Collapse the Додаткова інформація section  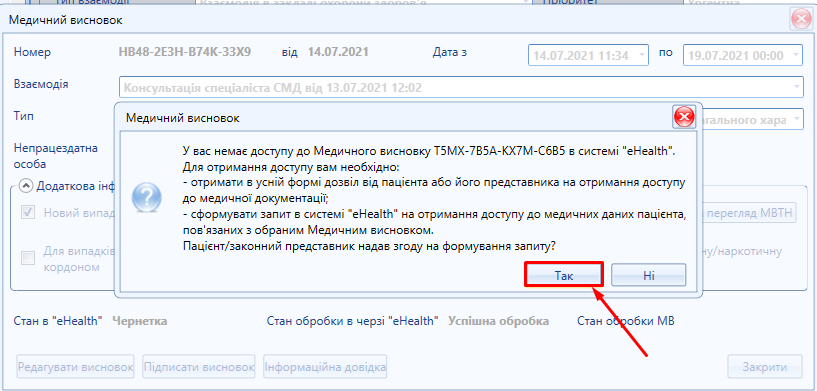[25, 186]
